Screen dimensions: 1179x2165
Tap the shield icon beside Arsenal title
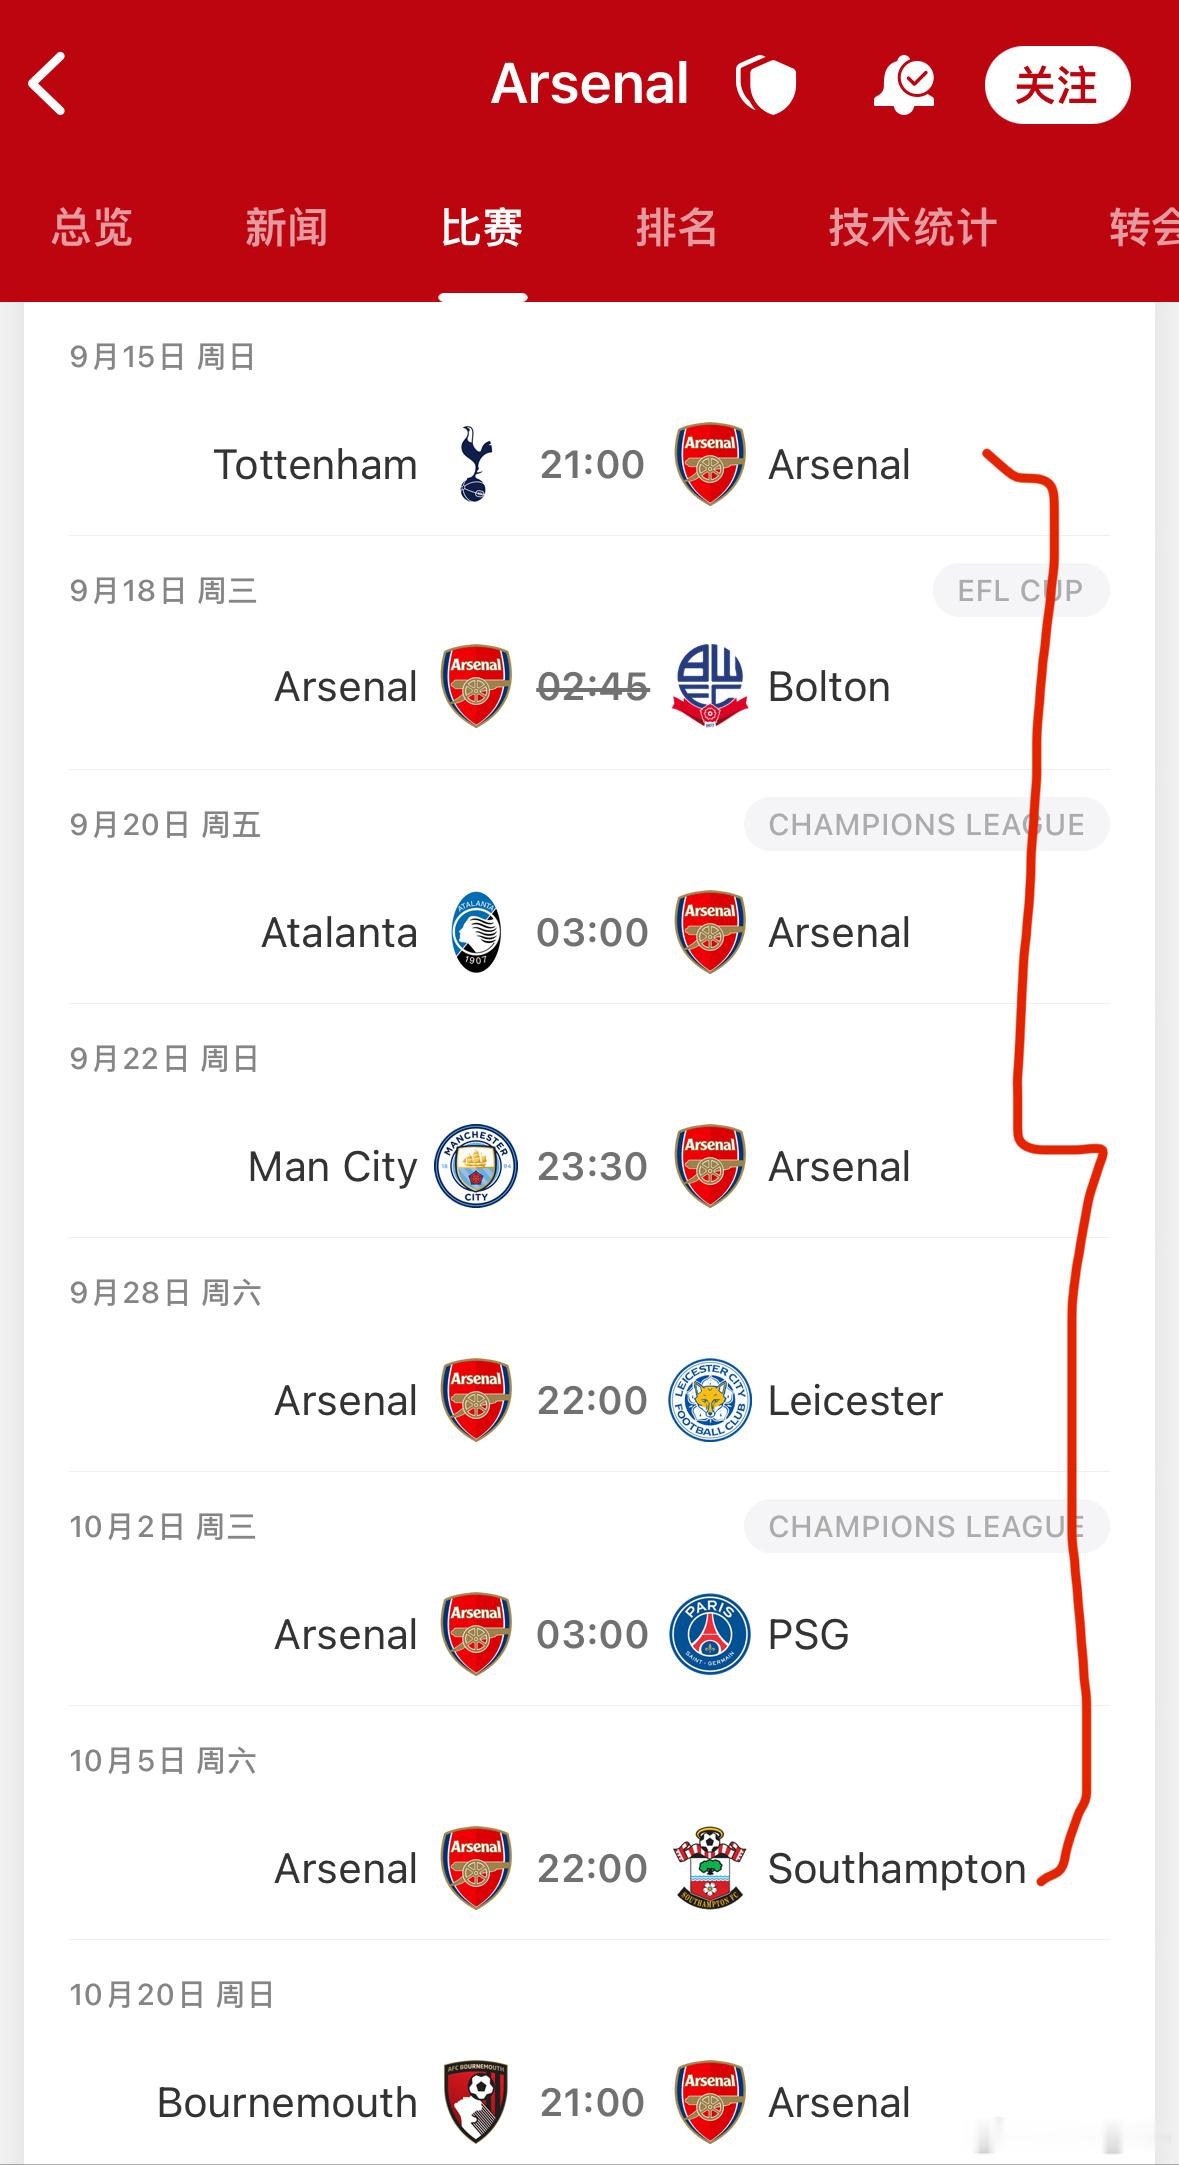tap(766, 84)
